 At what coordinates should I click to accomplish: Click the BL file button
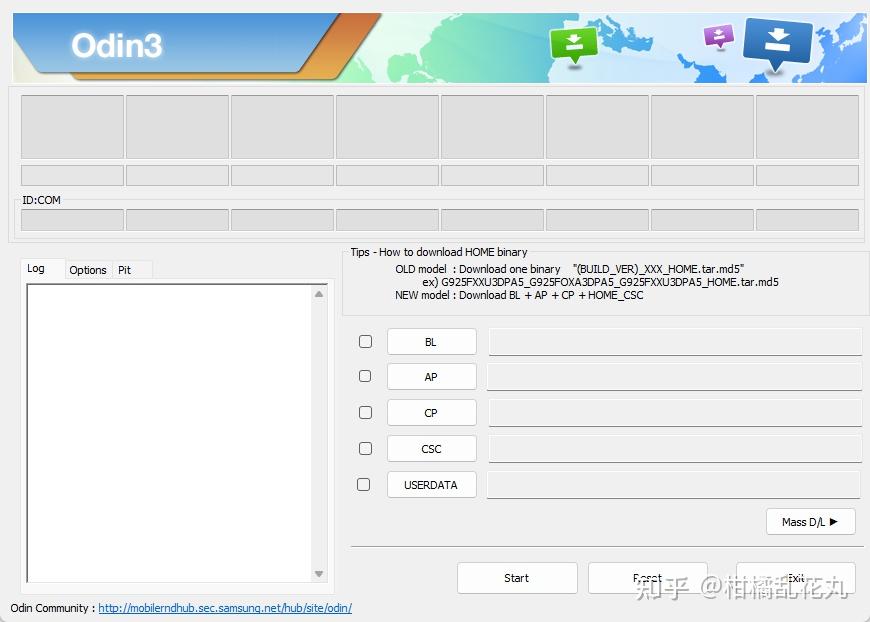[432, 342]
